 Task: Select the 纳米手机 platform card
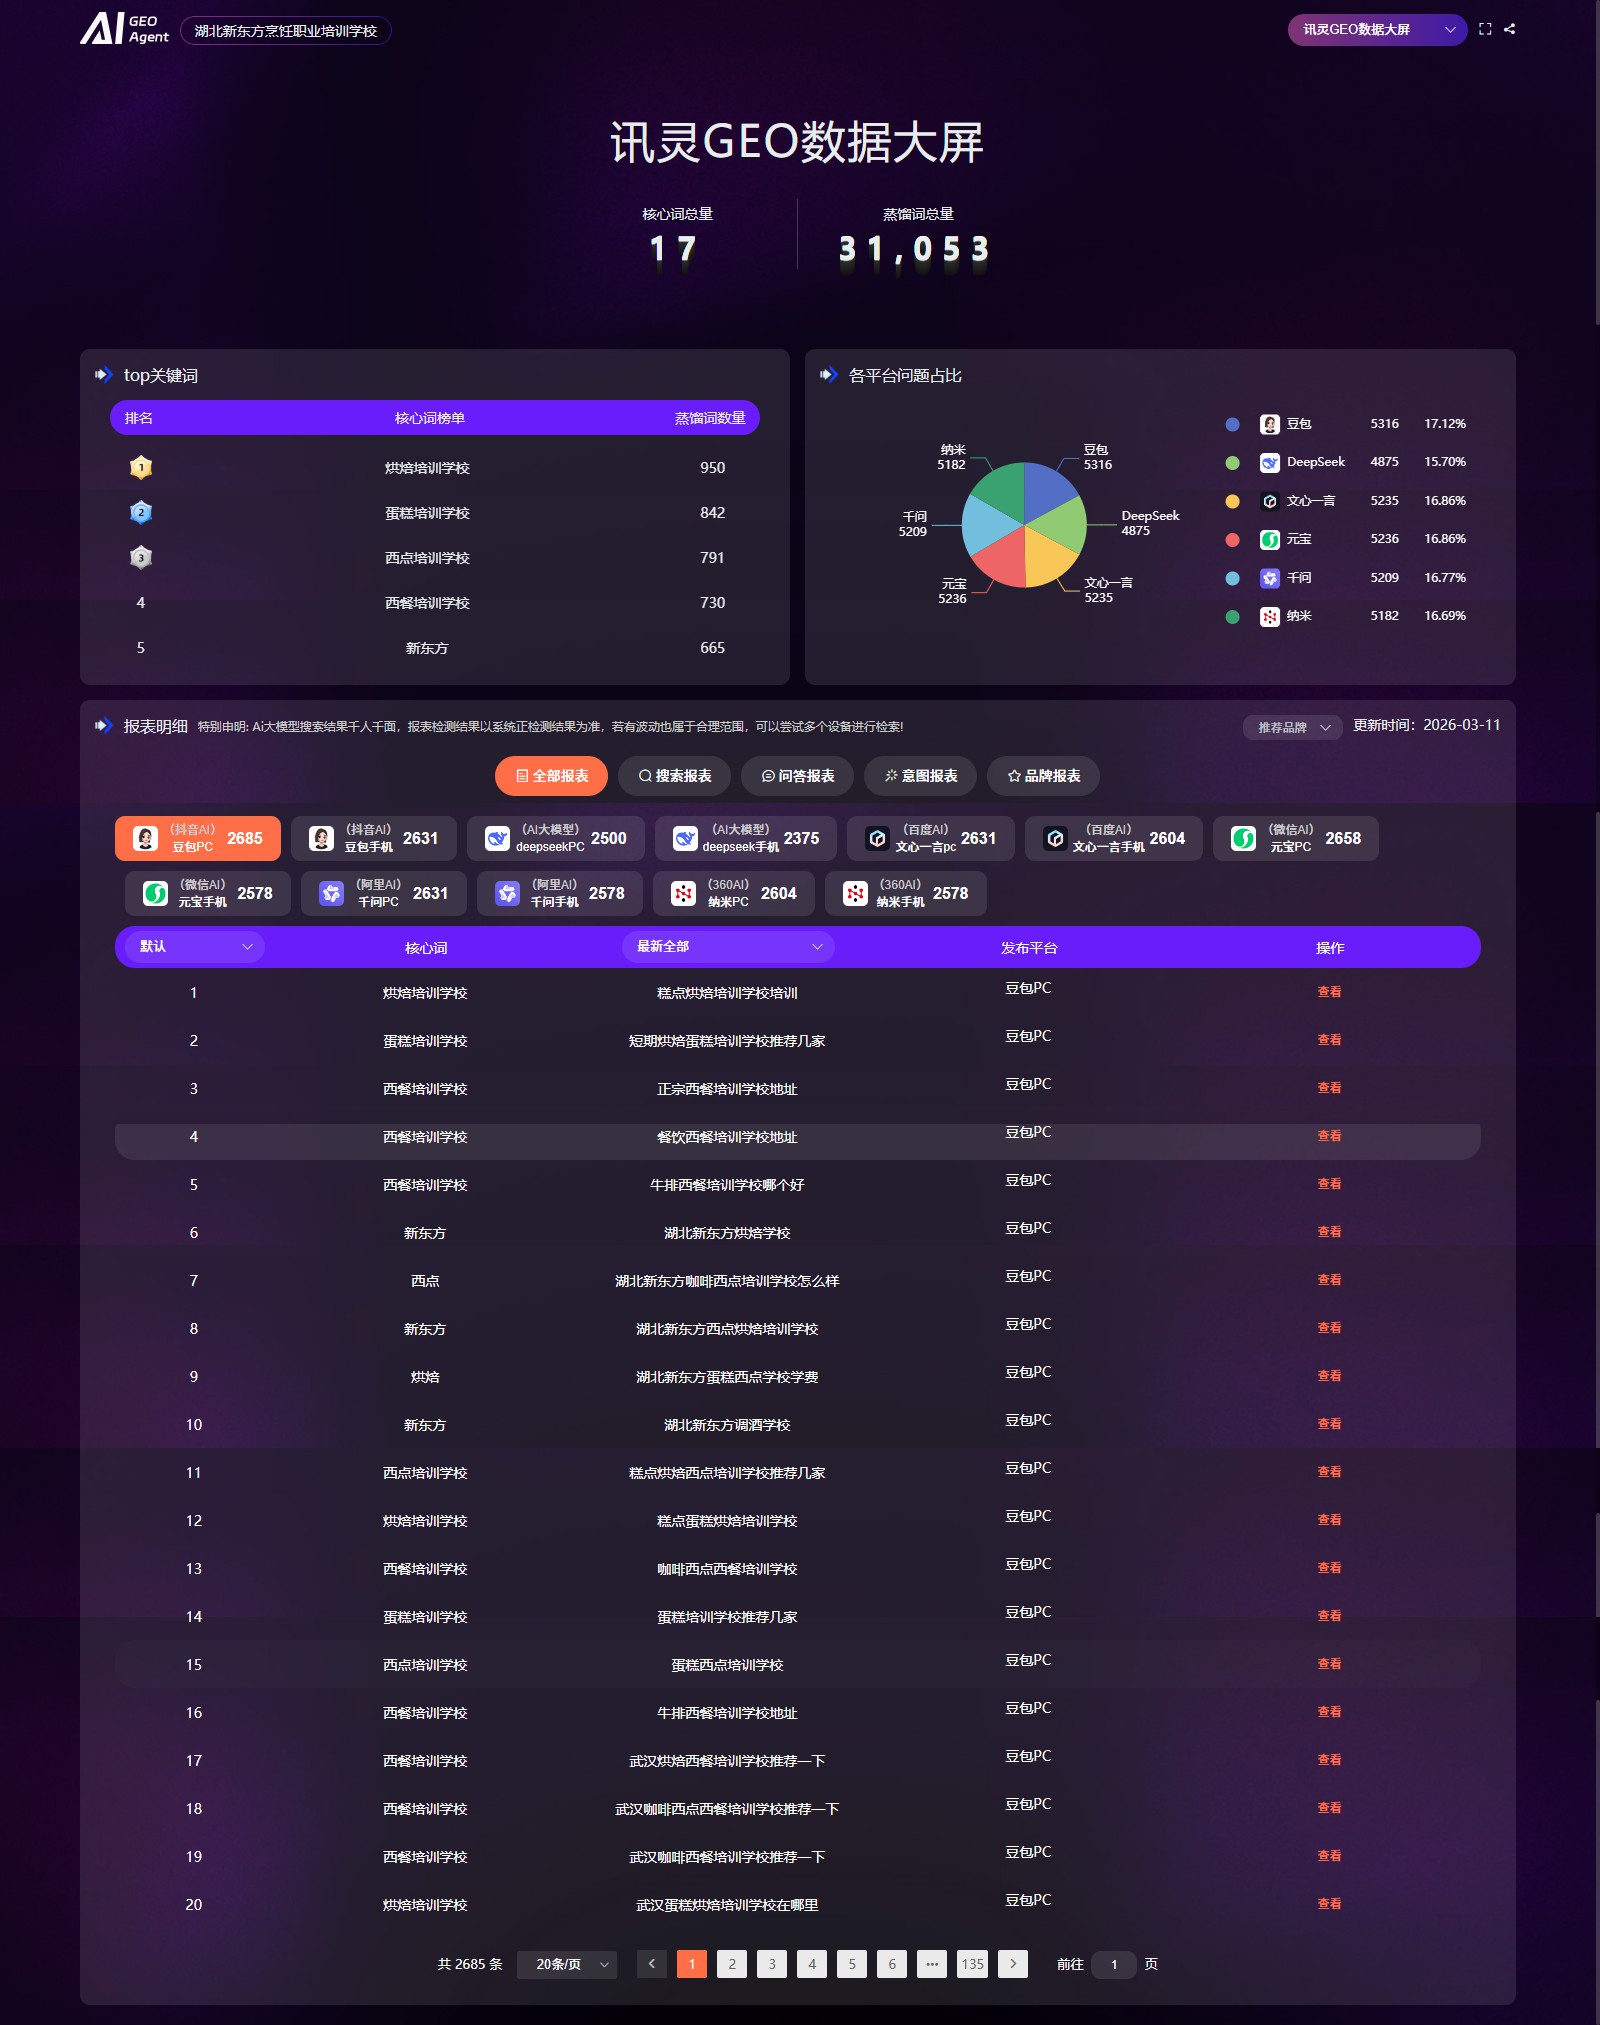tap(906, 893)
